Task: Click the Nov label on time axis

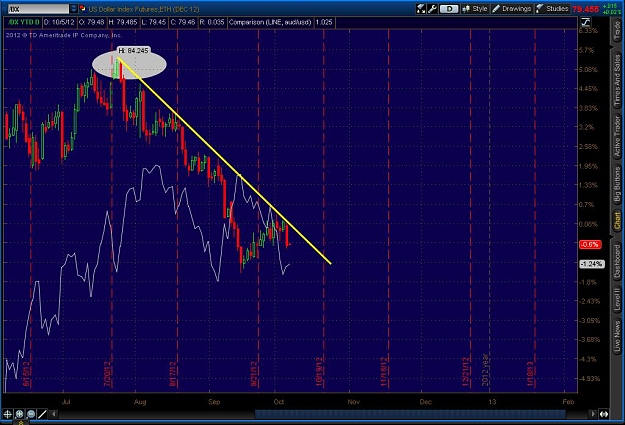Action: (x=354, y=401)
